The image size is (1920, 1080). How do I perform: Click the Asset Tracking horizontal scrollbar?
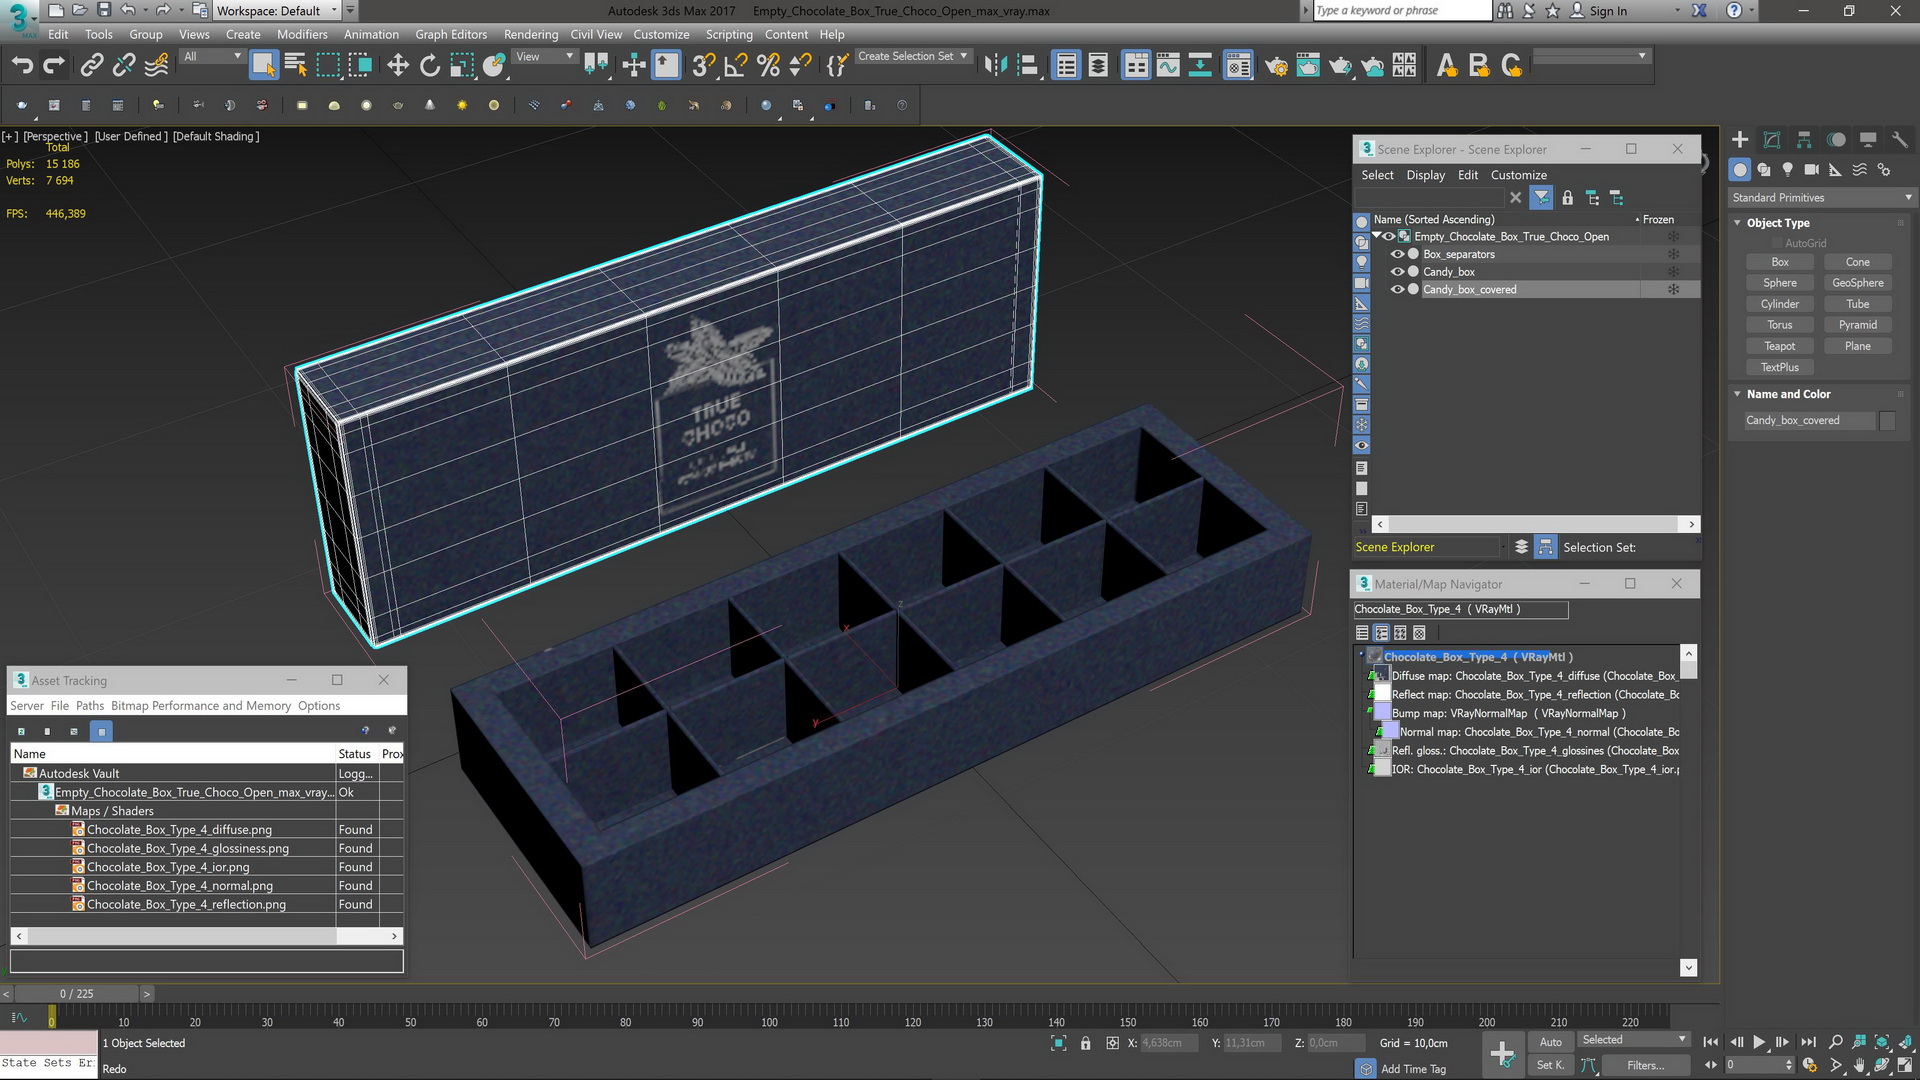tap(207, 936)
